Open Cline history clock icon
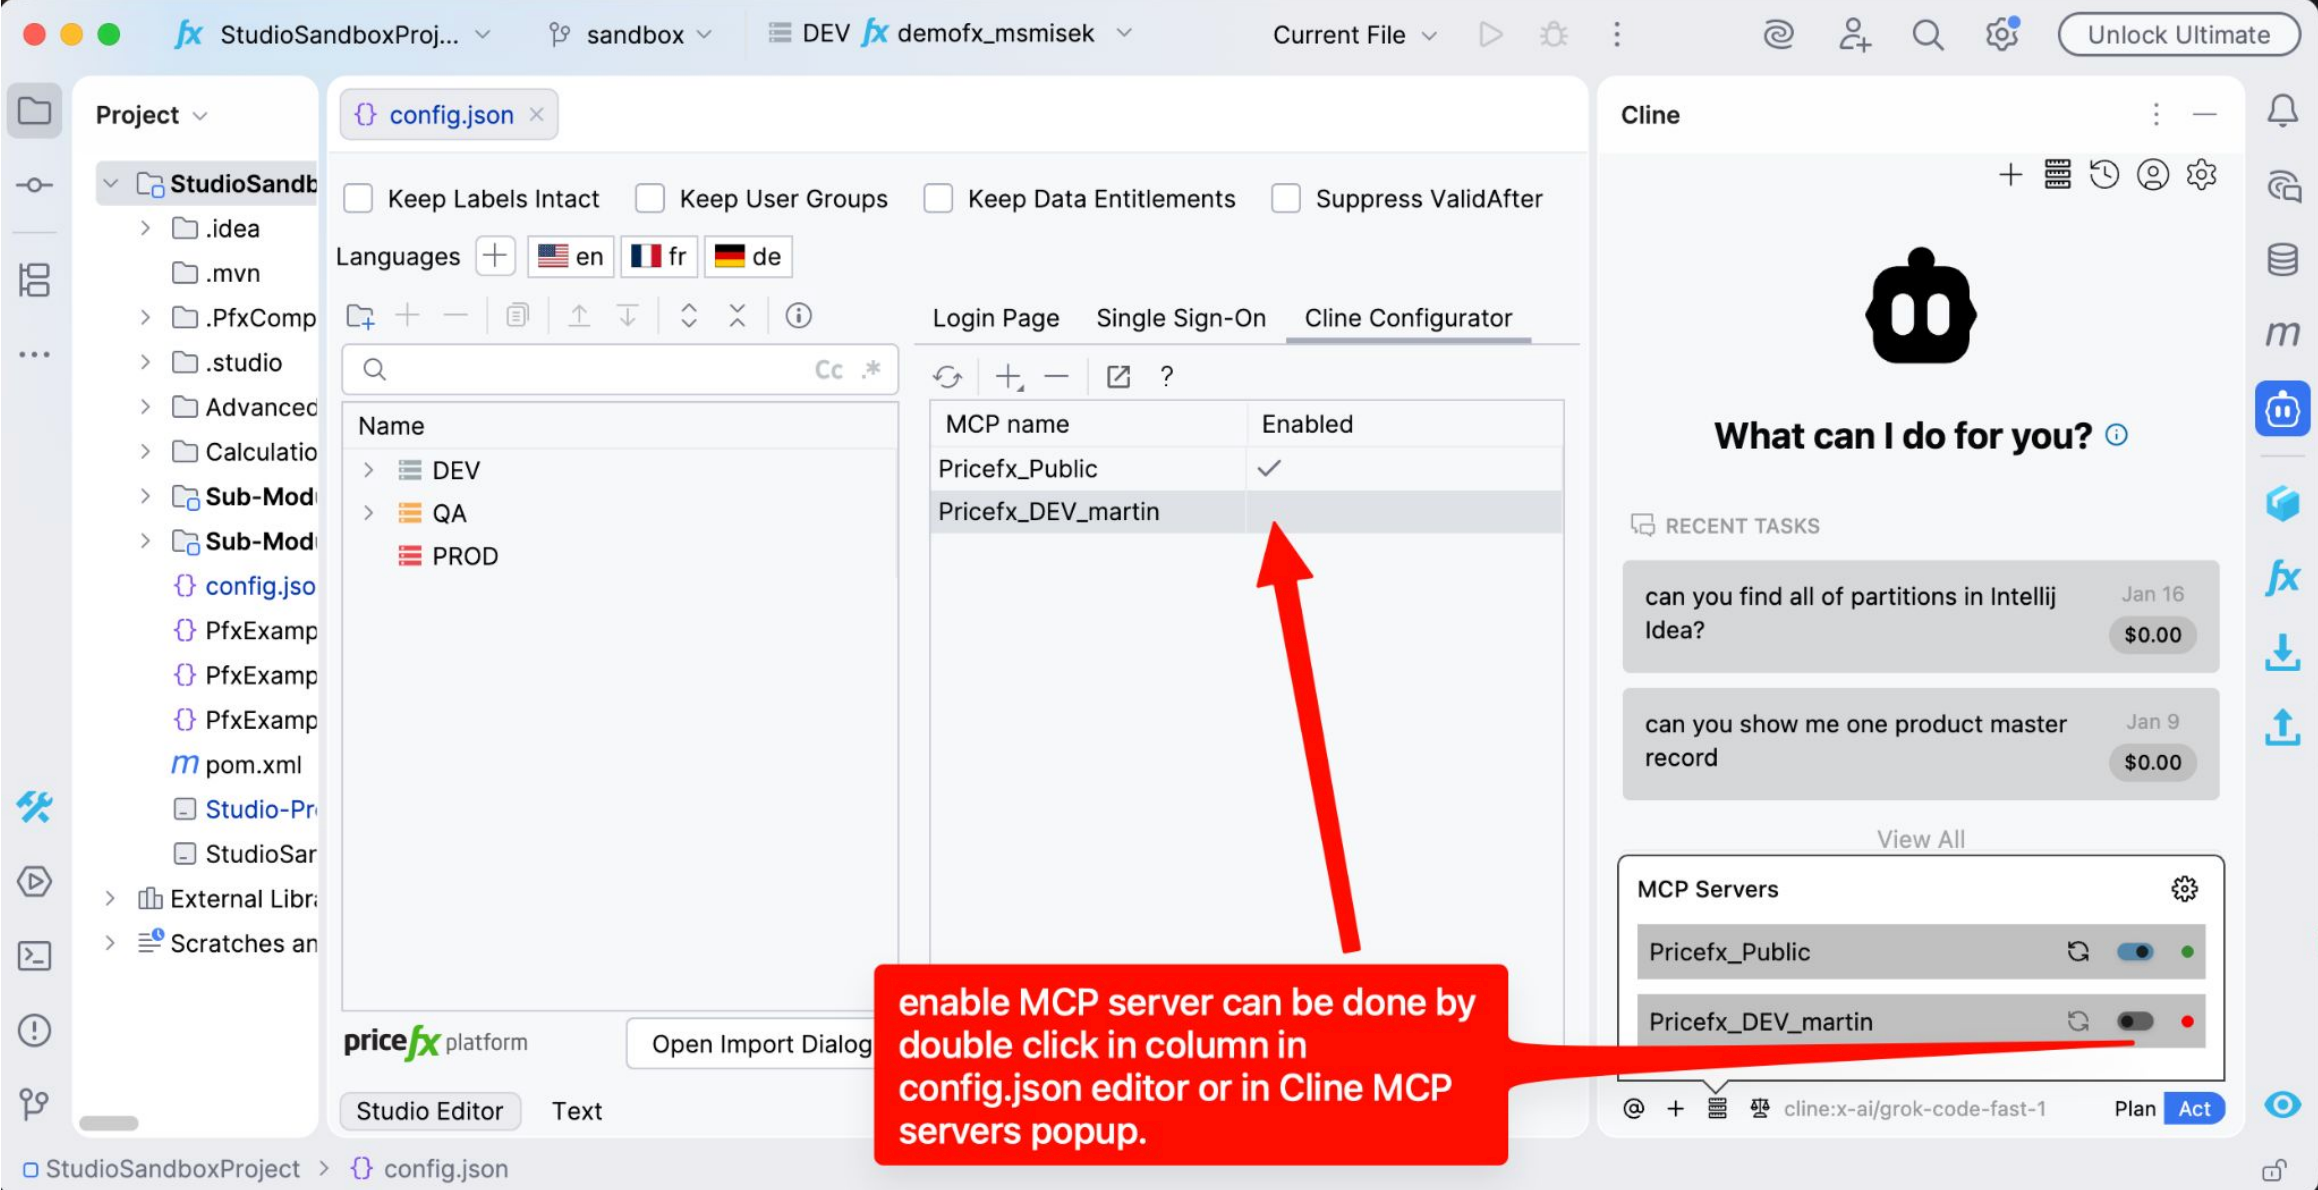The width and height of the screenshot is (2318, 1190). [2104, 175]
